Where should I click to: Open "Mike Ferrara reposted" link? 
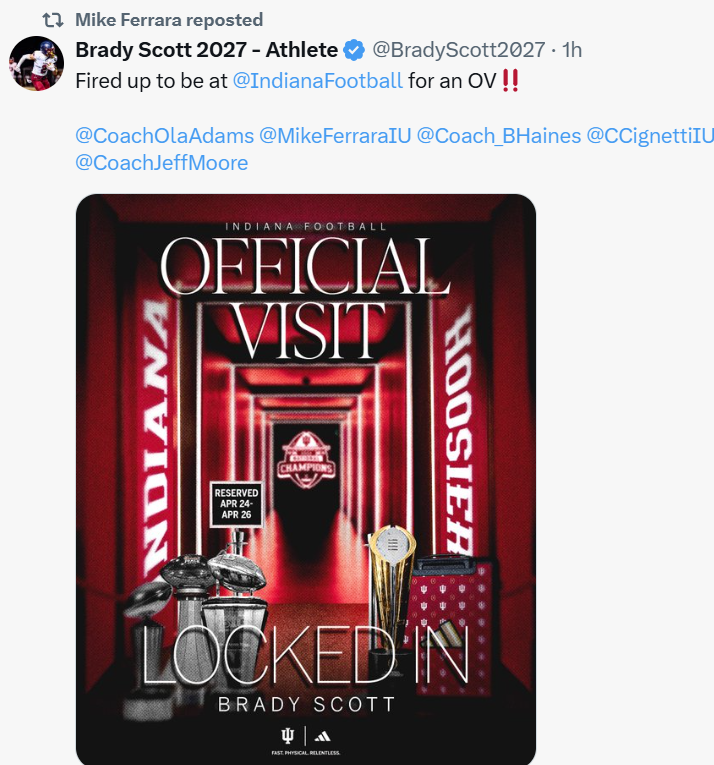point(169,20)
